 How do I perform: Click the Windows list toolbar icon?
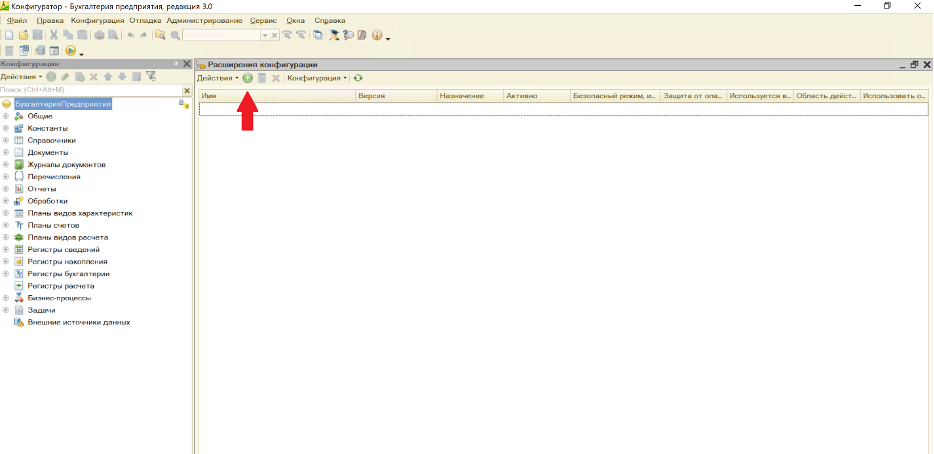[x=318, y=35]
